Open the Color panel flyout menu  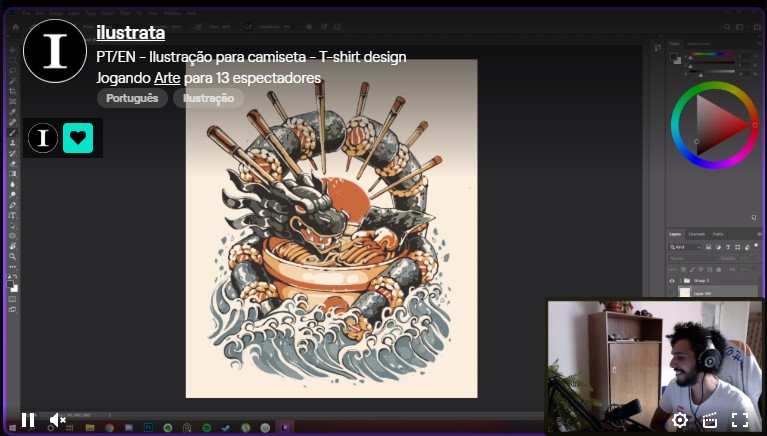[x=759, y=44]
